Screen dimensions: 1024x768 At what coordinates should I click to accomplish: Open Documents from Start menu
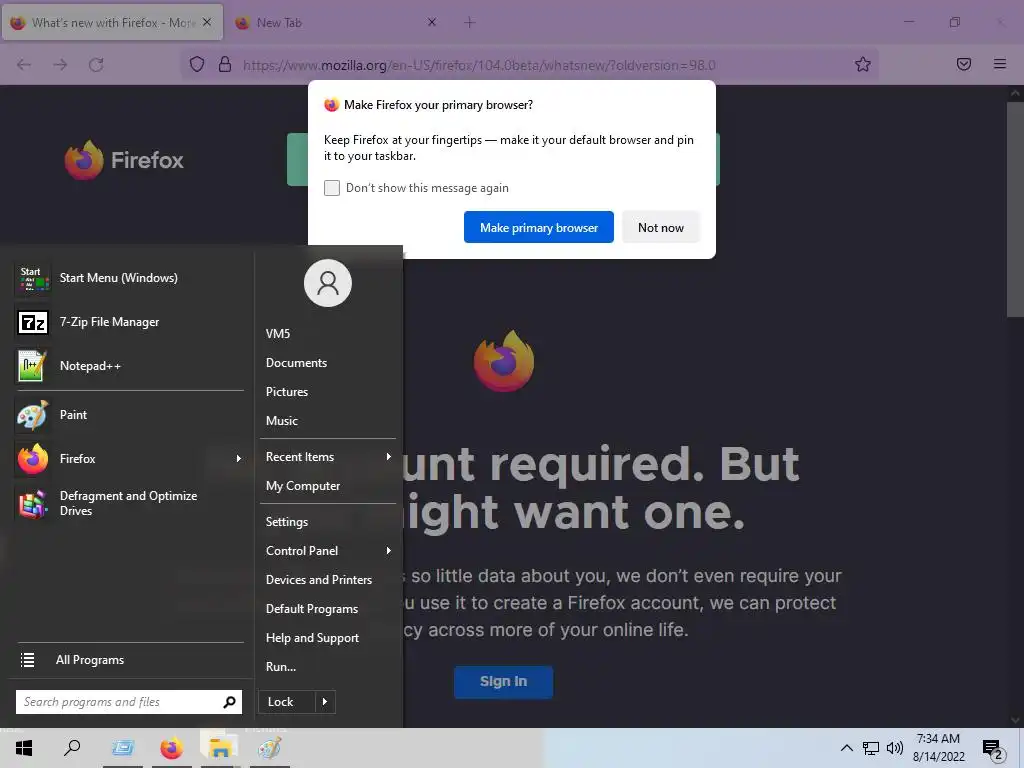(x=296, y=362)
